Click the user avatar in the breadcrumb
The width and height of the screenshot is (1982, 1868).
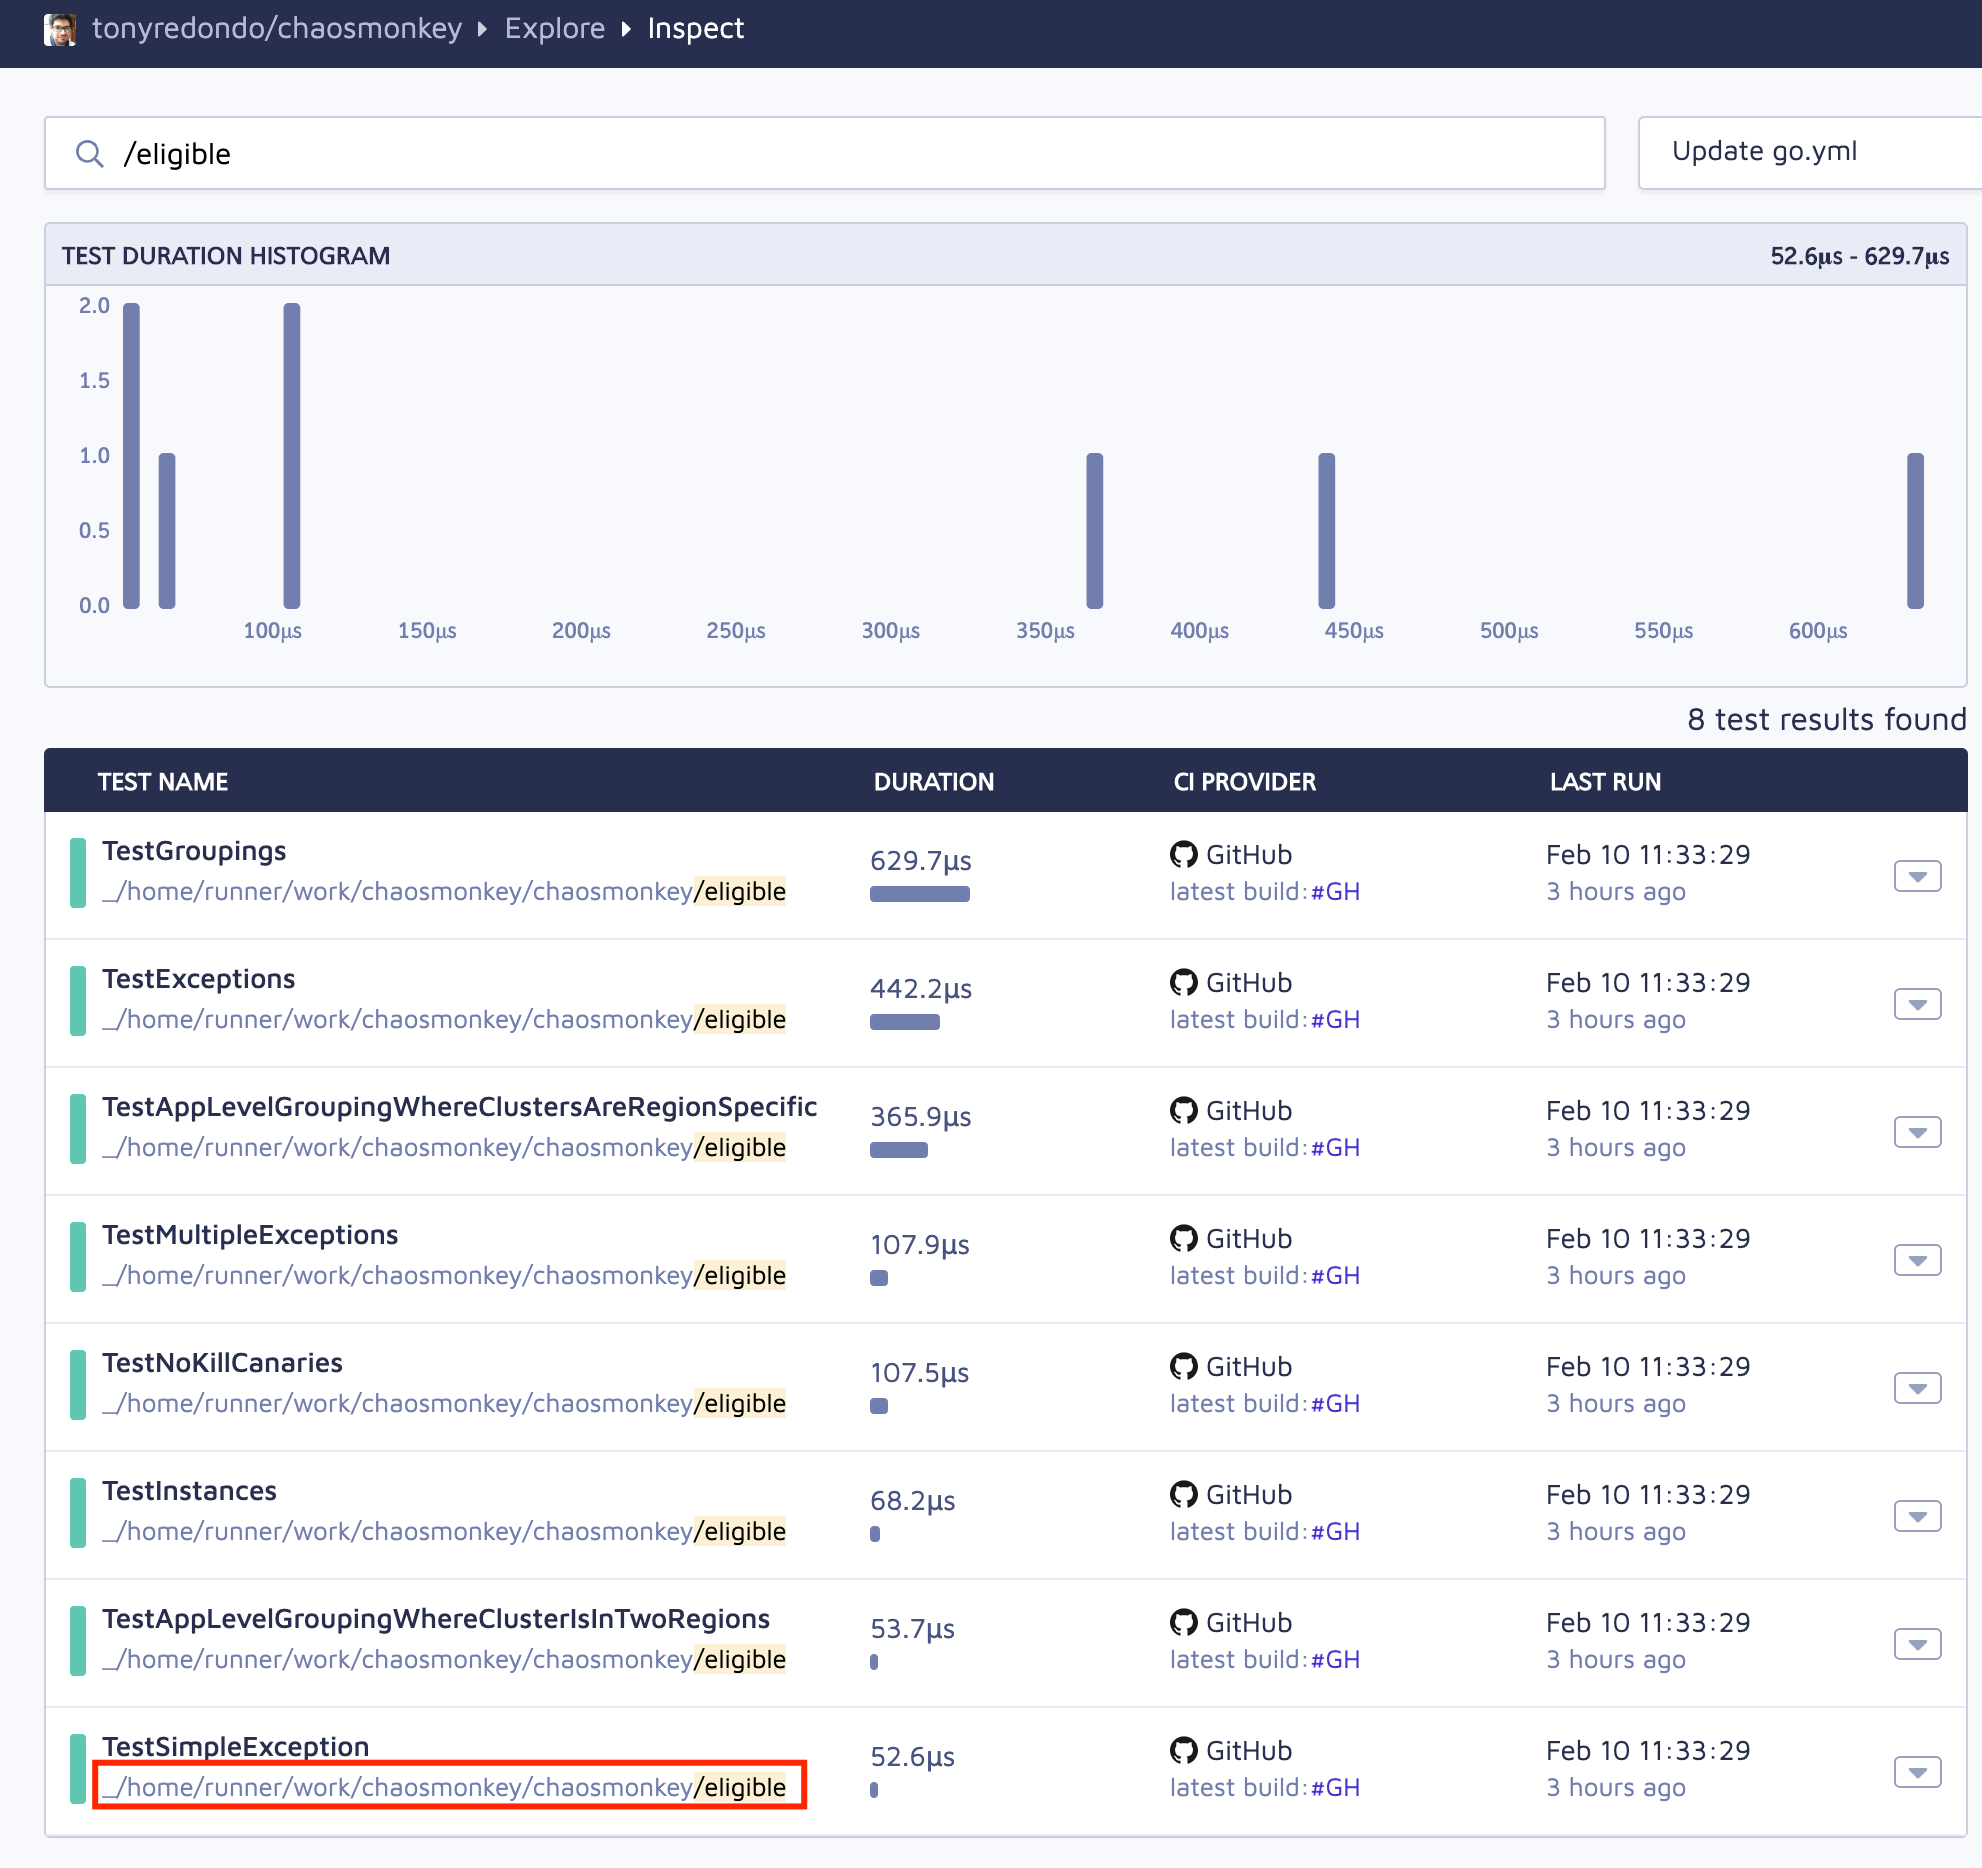pos(60,29)
